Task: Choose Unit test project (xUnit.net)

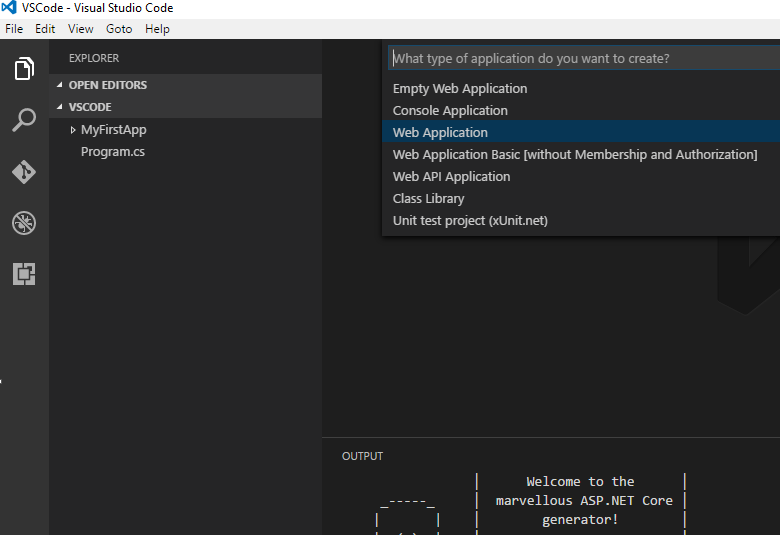Action: (581, 220)
